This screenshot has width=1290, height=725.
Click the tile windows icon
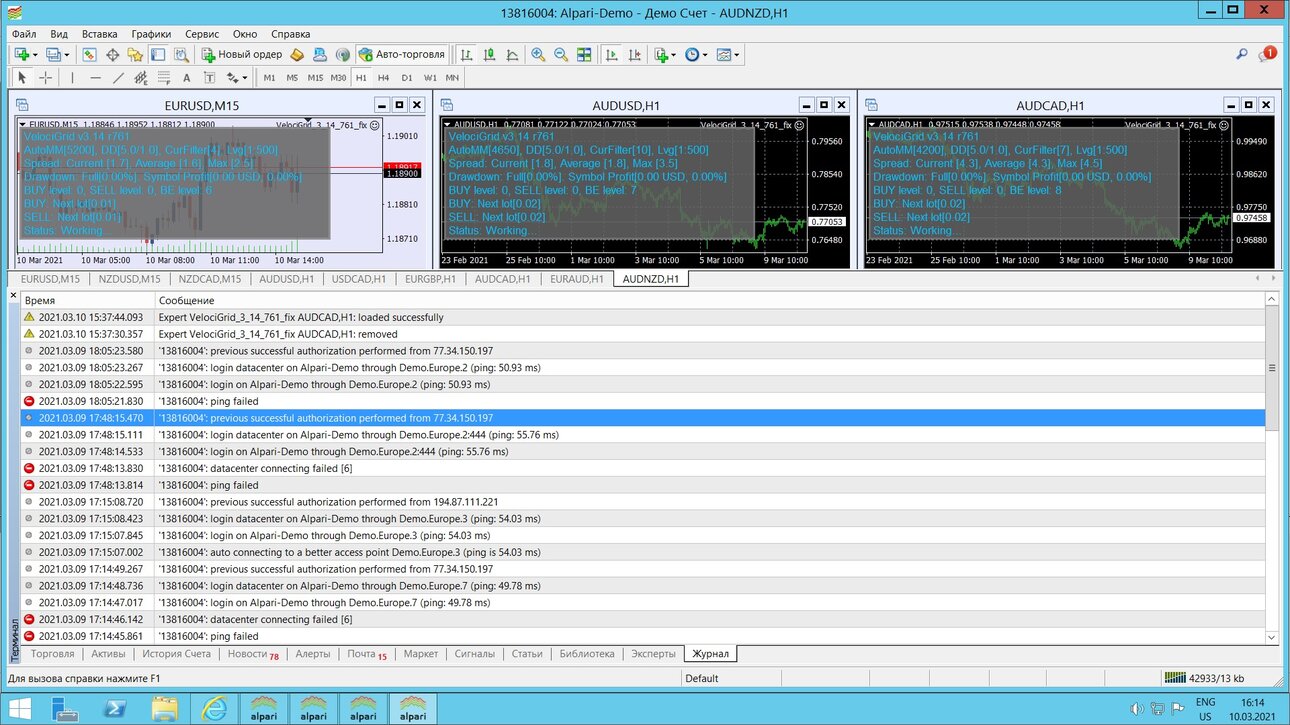click(x=584, y=55)
